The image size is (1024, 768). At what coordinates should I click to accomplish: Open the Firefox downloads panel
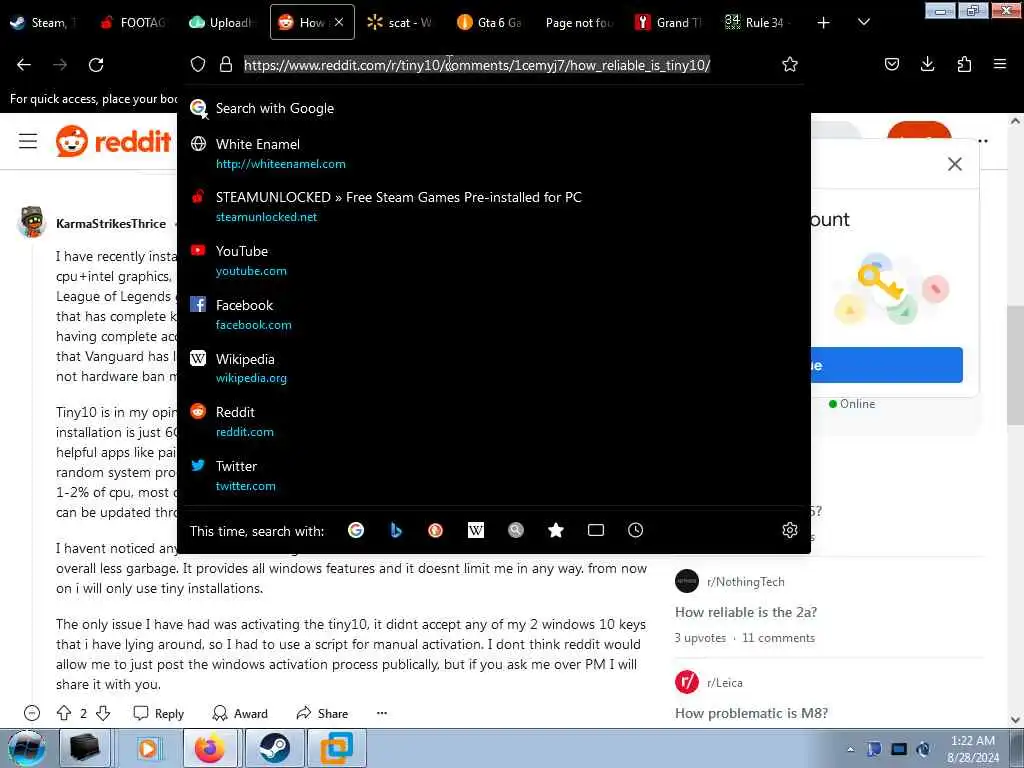[927, 64]
